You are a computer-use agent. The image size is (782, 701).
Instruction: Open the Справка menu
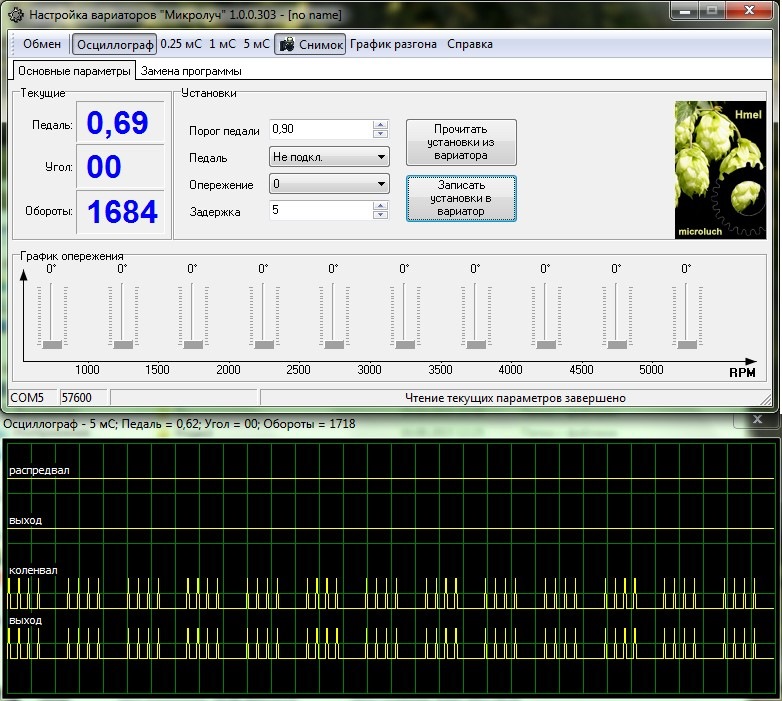469,44
